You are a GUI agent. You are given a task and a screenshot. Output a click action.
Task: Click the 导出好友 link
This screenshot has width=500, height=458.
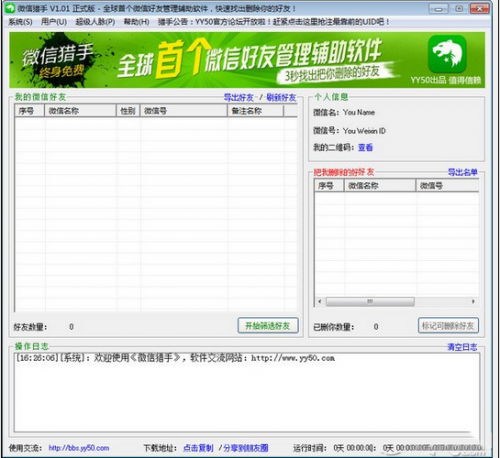(x=239, y=98)
